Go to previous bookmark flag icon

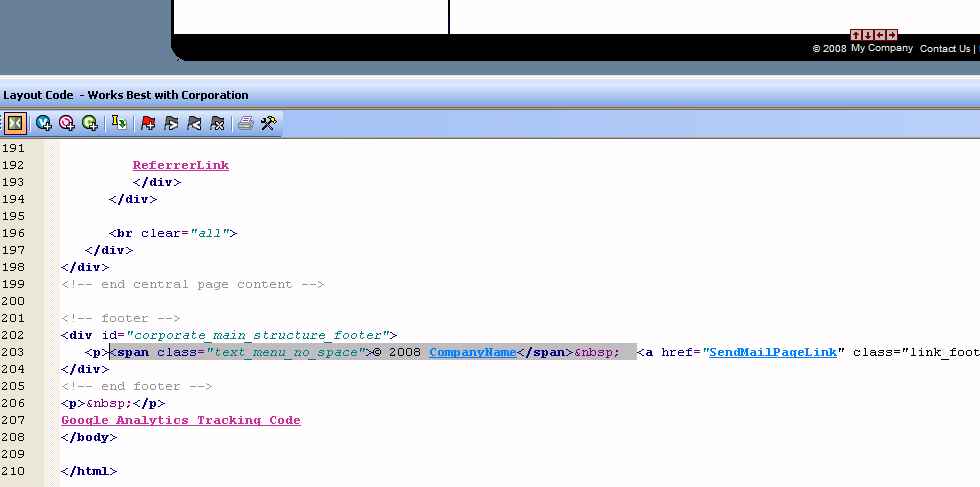[x=194, y=123]
